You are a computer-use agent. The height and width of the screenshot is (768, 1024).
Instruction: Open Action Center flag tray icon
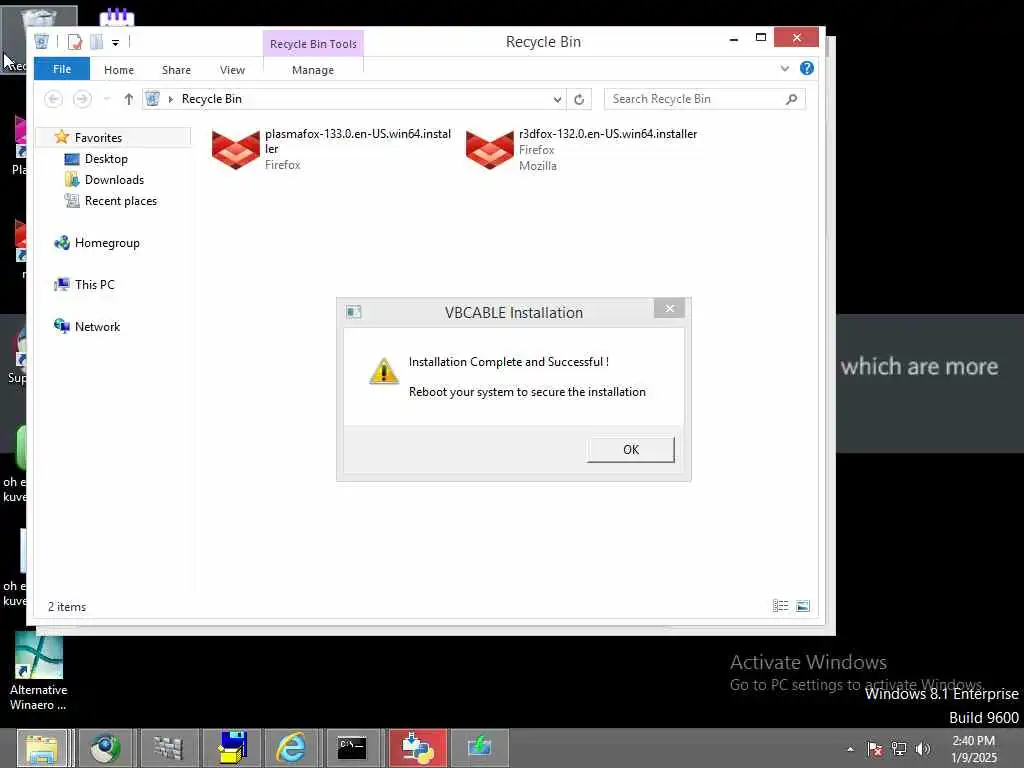point(874,749)
